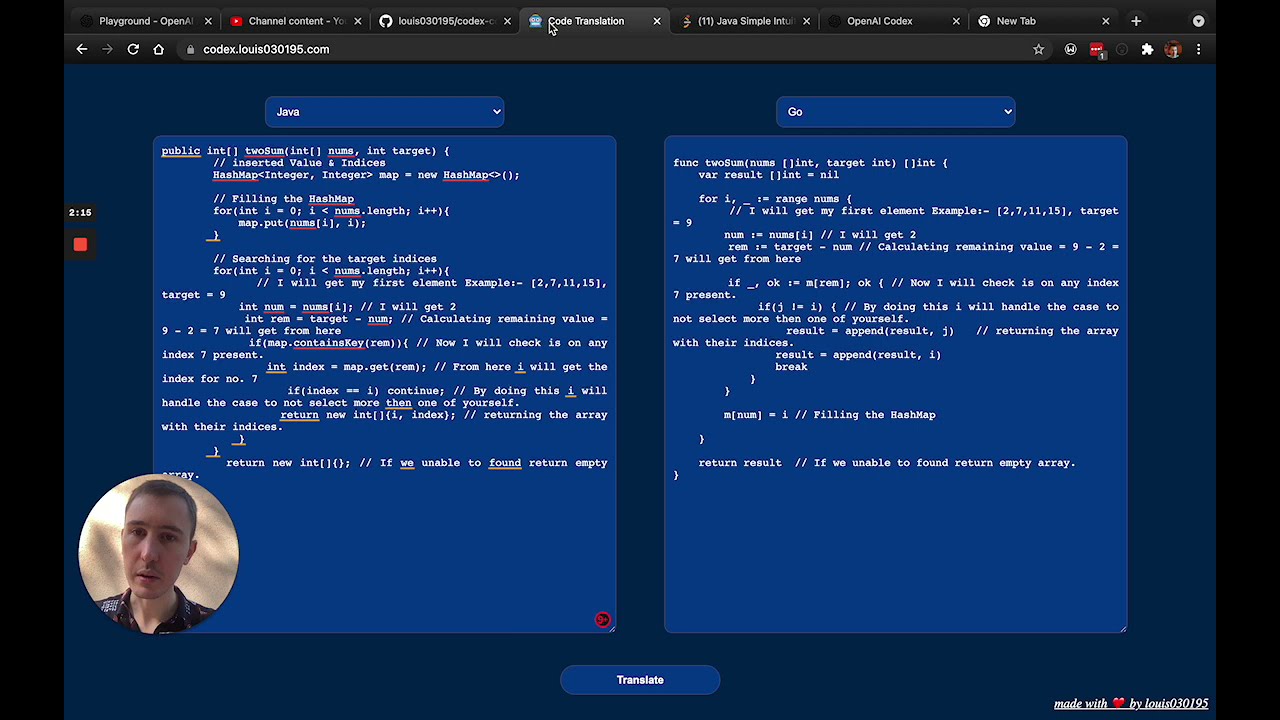Screen dimensions: 1280x720
Task: Switch to the Channel content YouTube tab
Action: (290, 20)
